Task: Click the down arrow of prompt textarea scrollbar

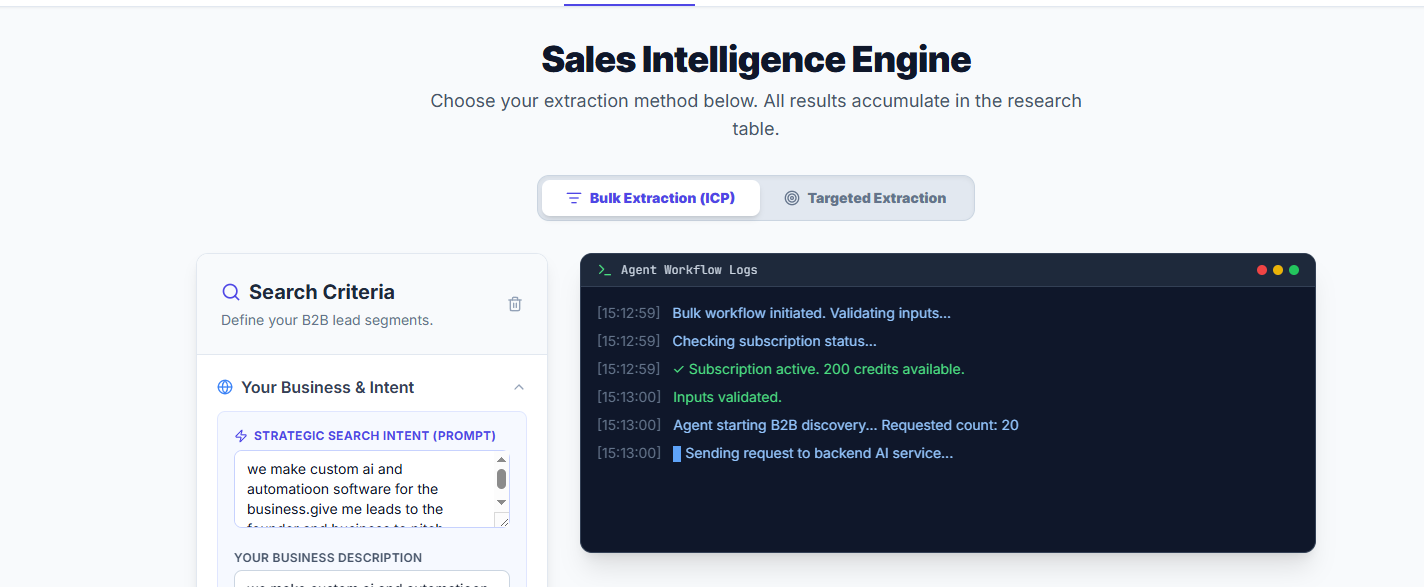Action: [502, 502]
